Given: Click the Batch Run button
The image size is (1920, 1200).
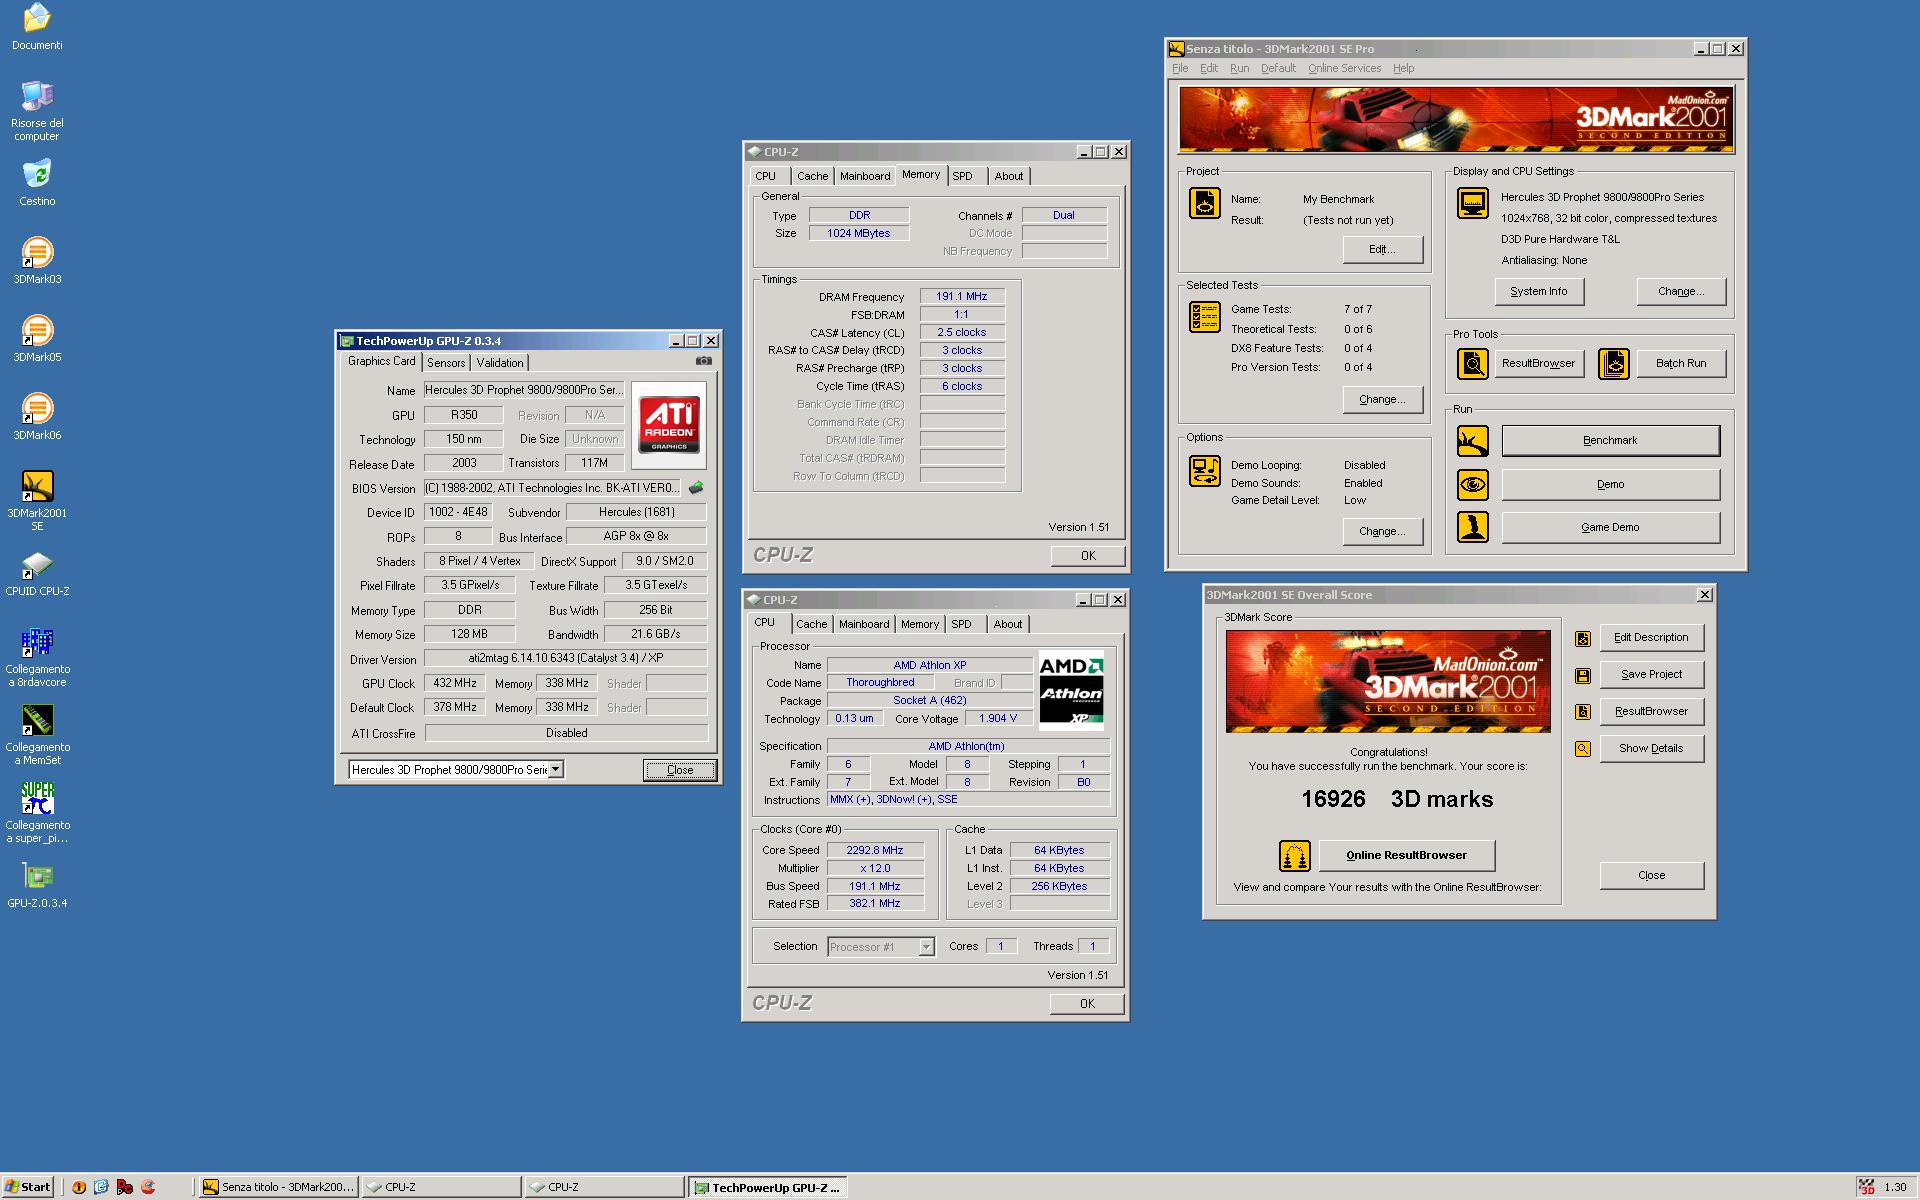Looking at the screenshot, I should (1681, 363).
